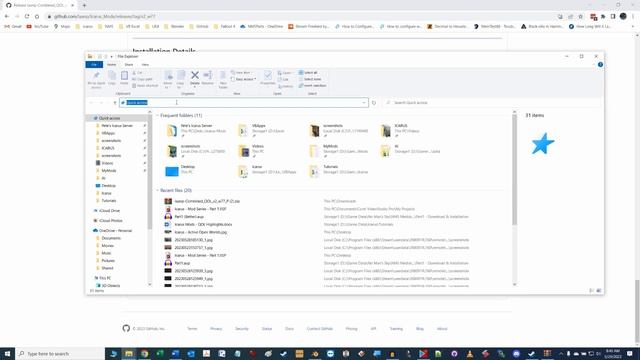Collapse the Recent files section
Image resolution: width=640 pixels, height=360 pixels.
pyautogui.click(x=158, y=191)
